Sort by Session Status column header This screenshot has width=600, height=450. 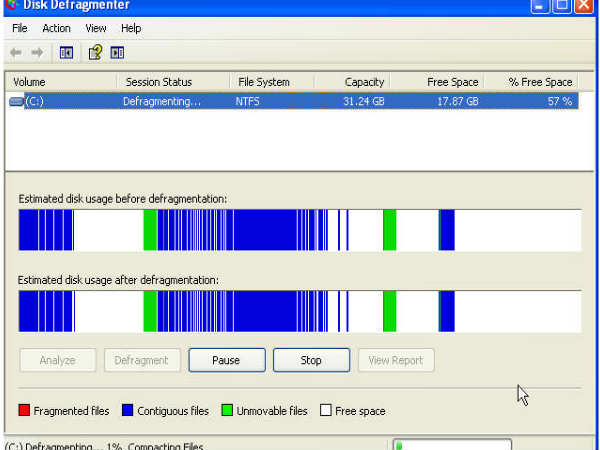pyautogui.click(x=173, y=82)
